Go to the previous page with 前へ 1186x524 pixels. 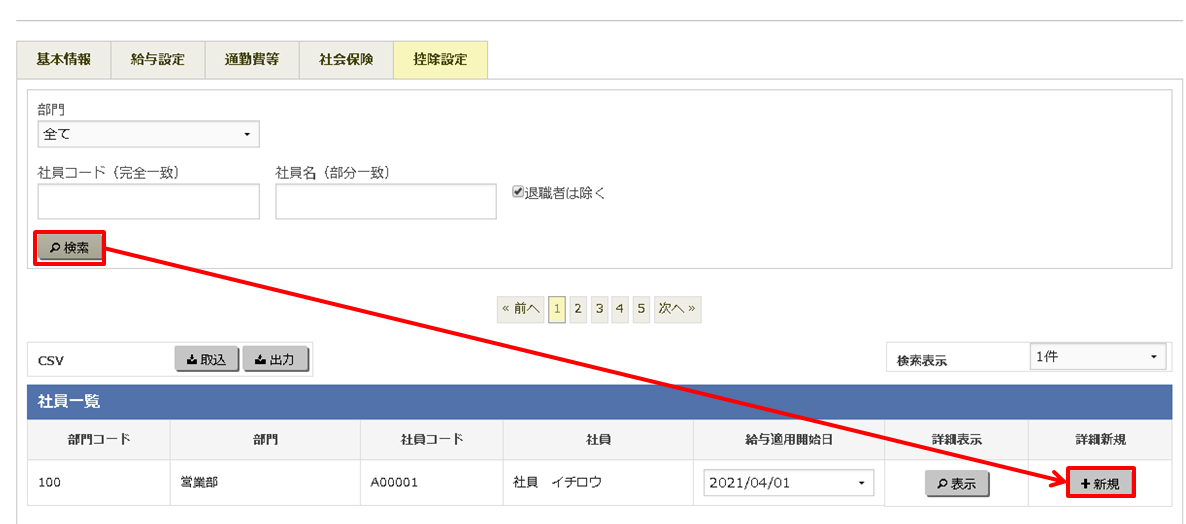(520, 310)
